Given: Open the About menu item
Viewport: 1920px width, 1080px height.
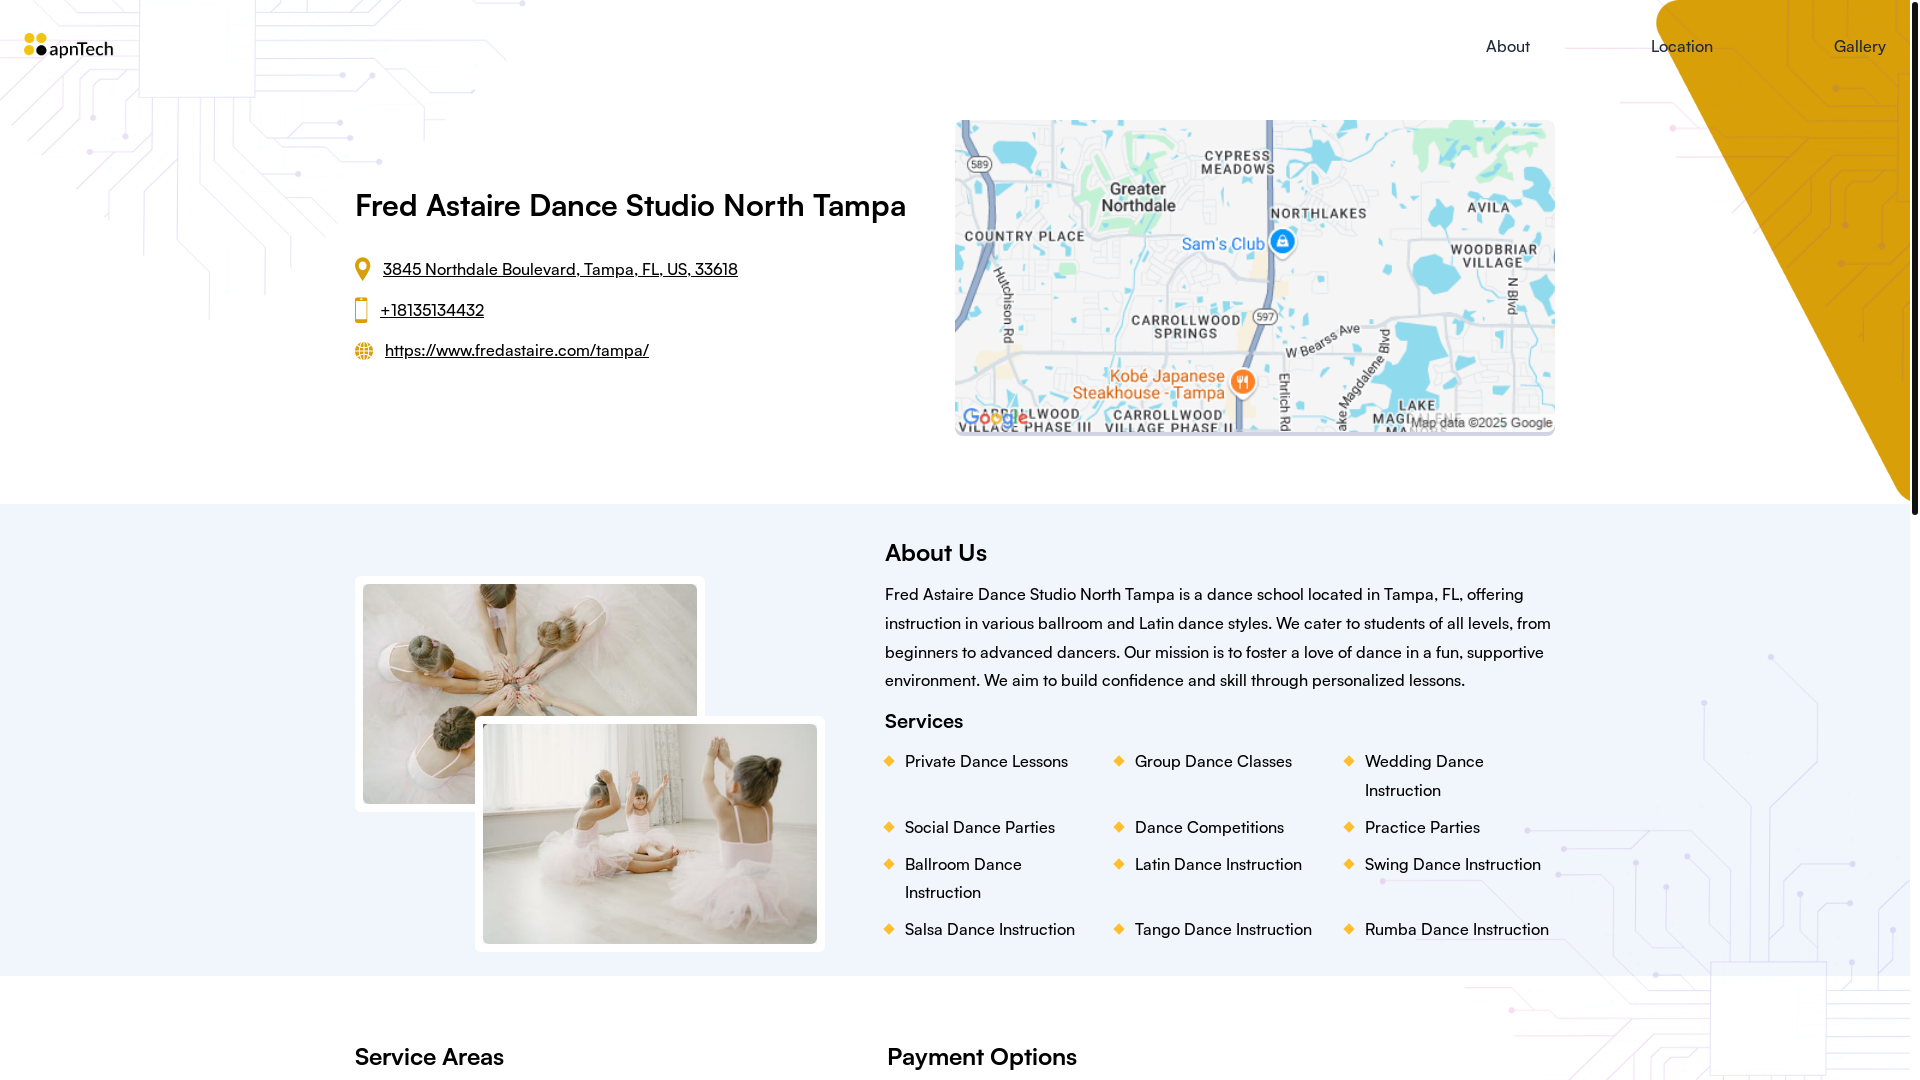Looking at the screenshot, I should pos(1507,46).
